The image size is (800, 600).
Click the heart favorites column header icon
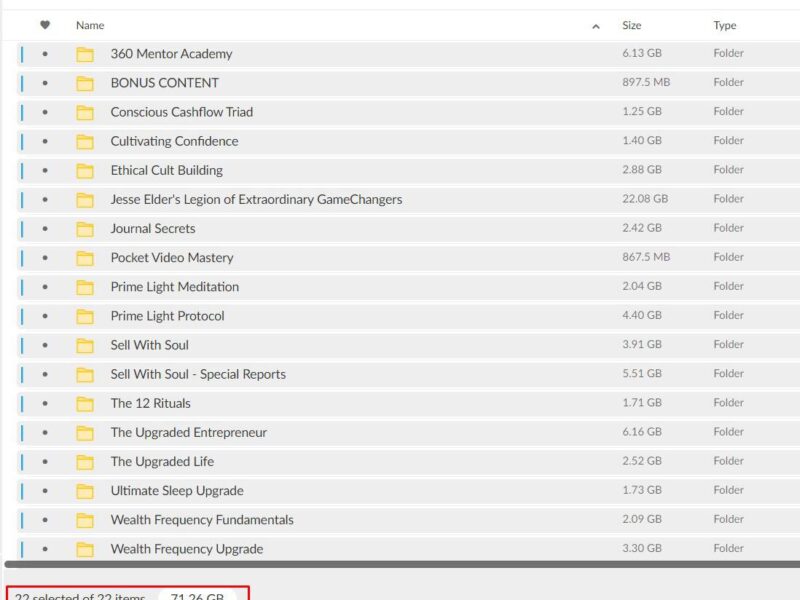coord(45,25)
